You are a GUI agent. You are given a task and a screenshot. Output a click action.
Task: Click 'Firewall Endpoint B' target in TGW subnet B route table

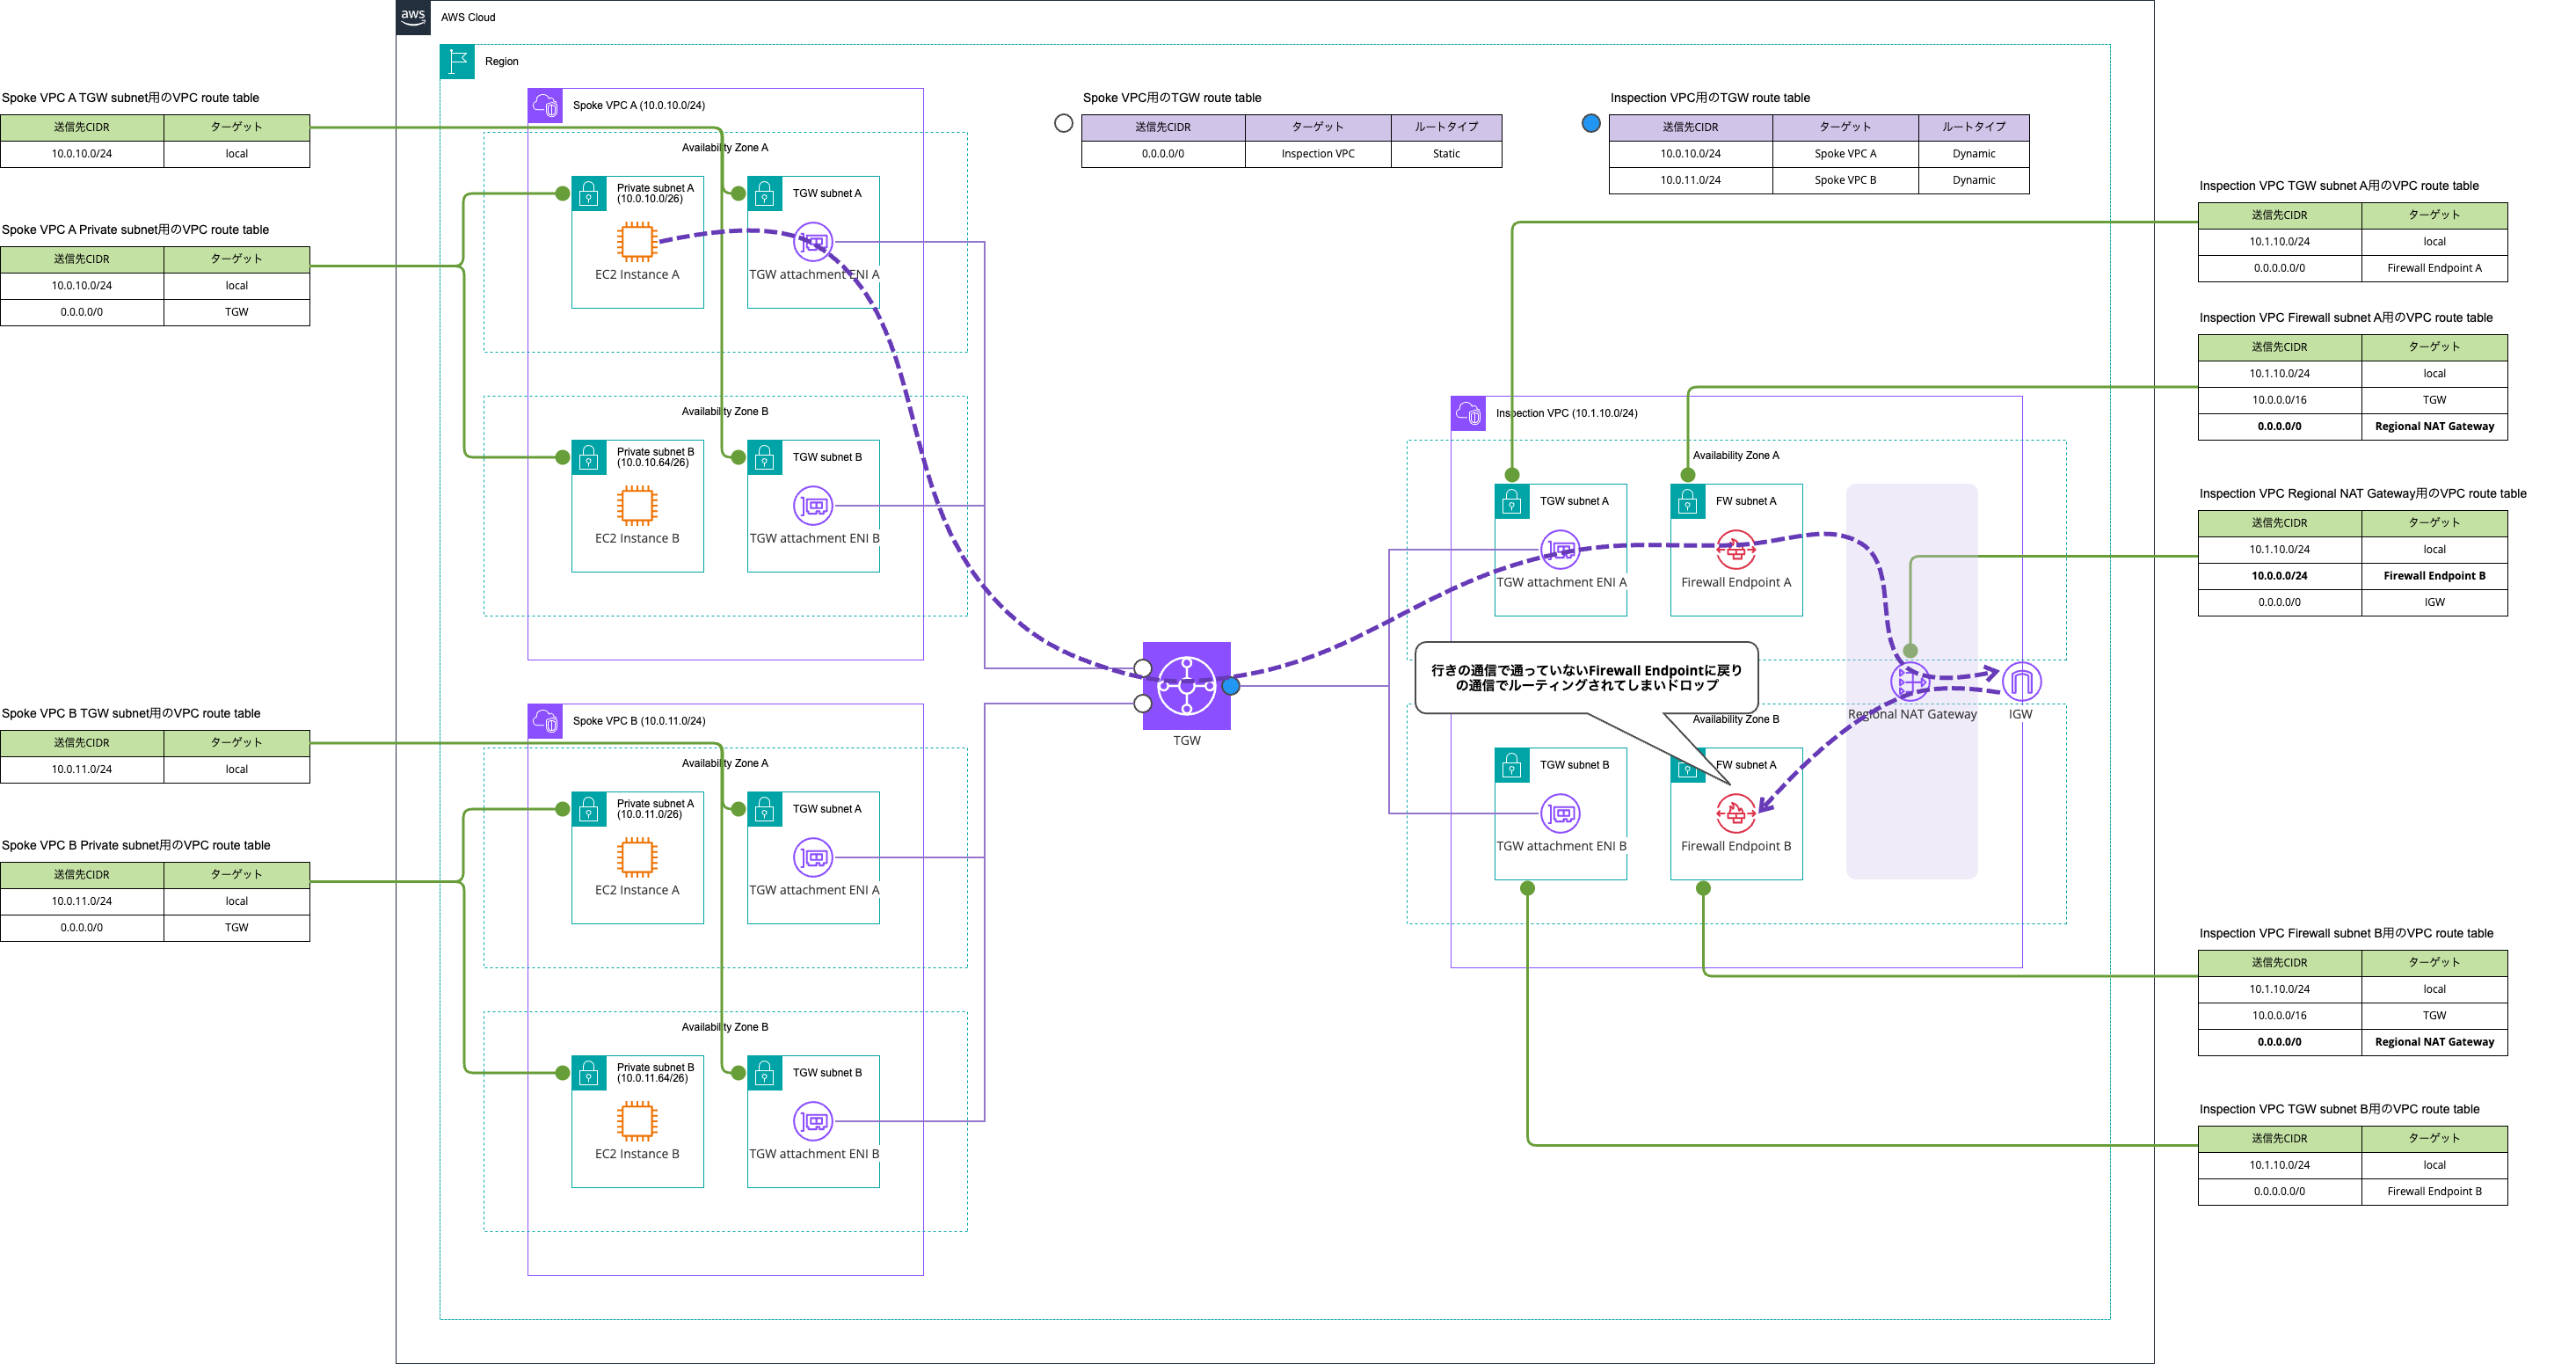[2434, 1191]
